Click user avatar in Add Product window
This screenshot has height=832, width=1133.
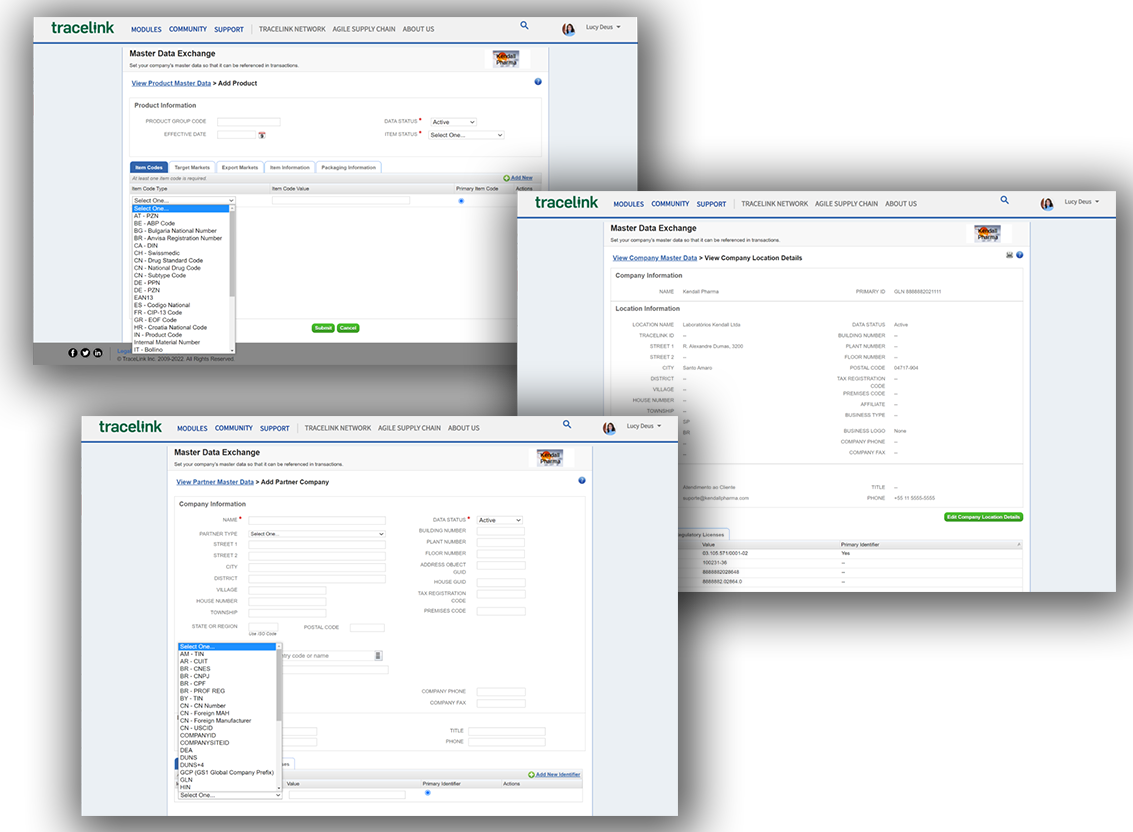pos(569,29)
